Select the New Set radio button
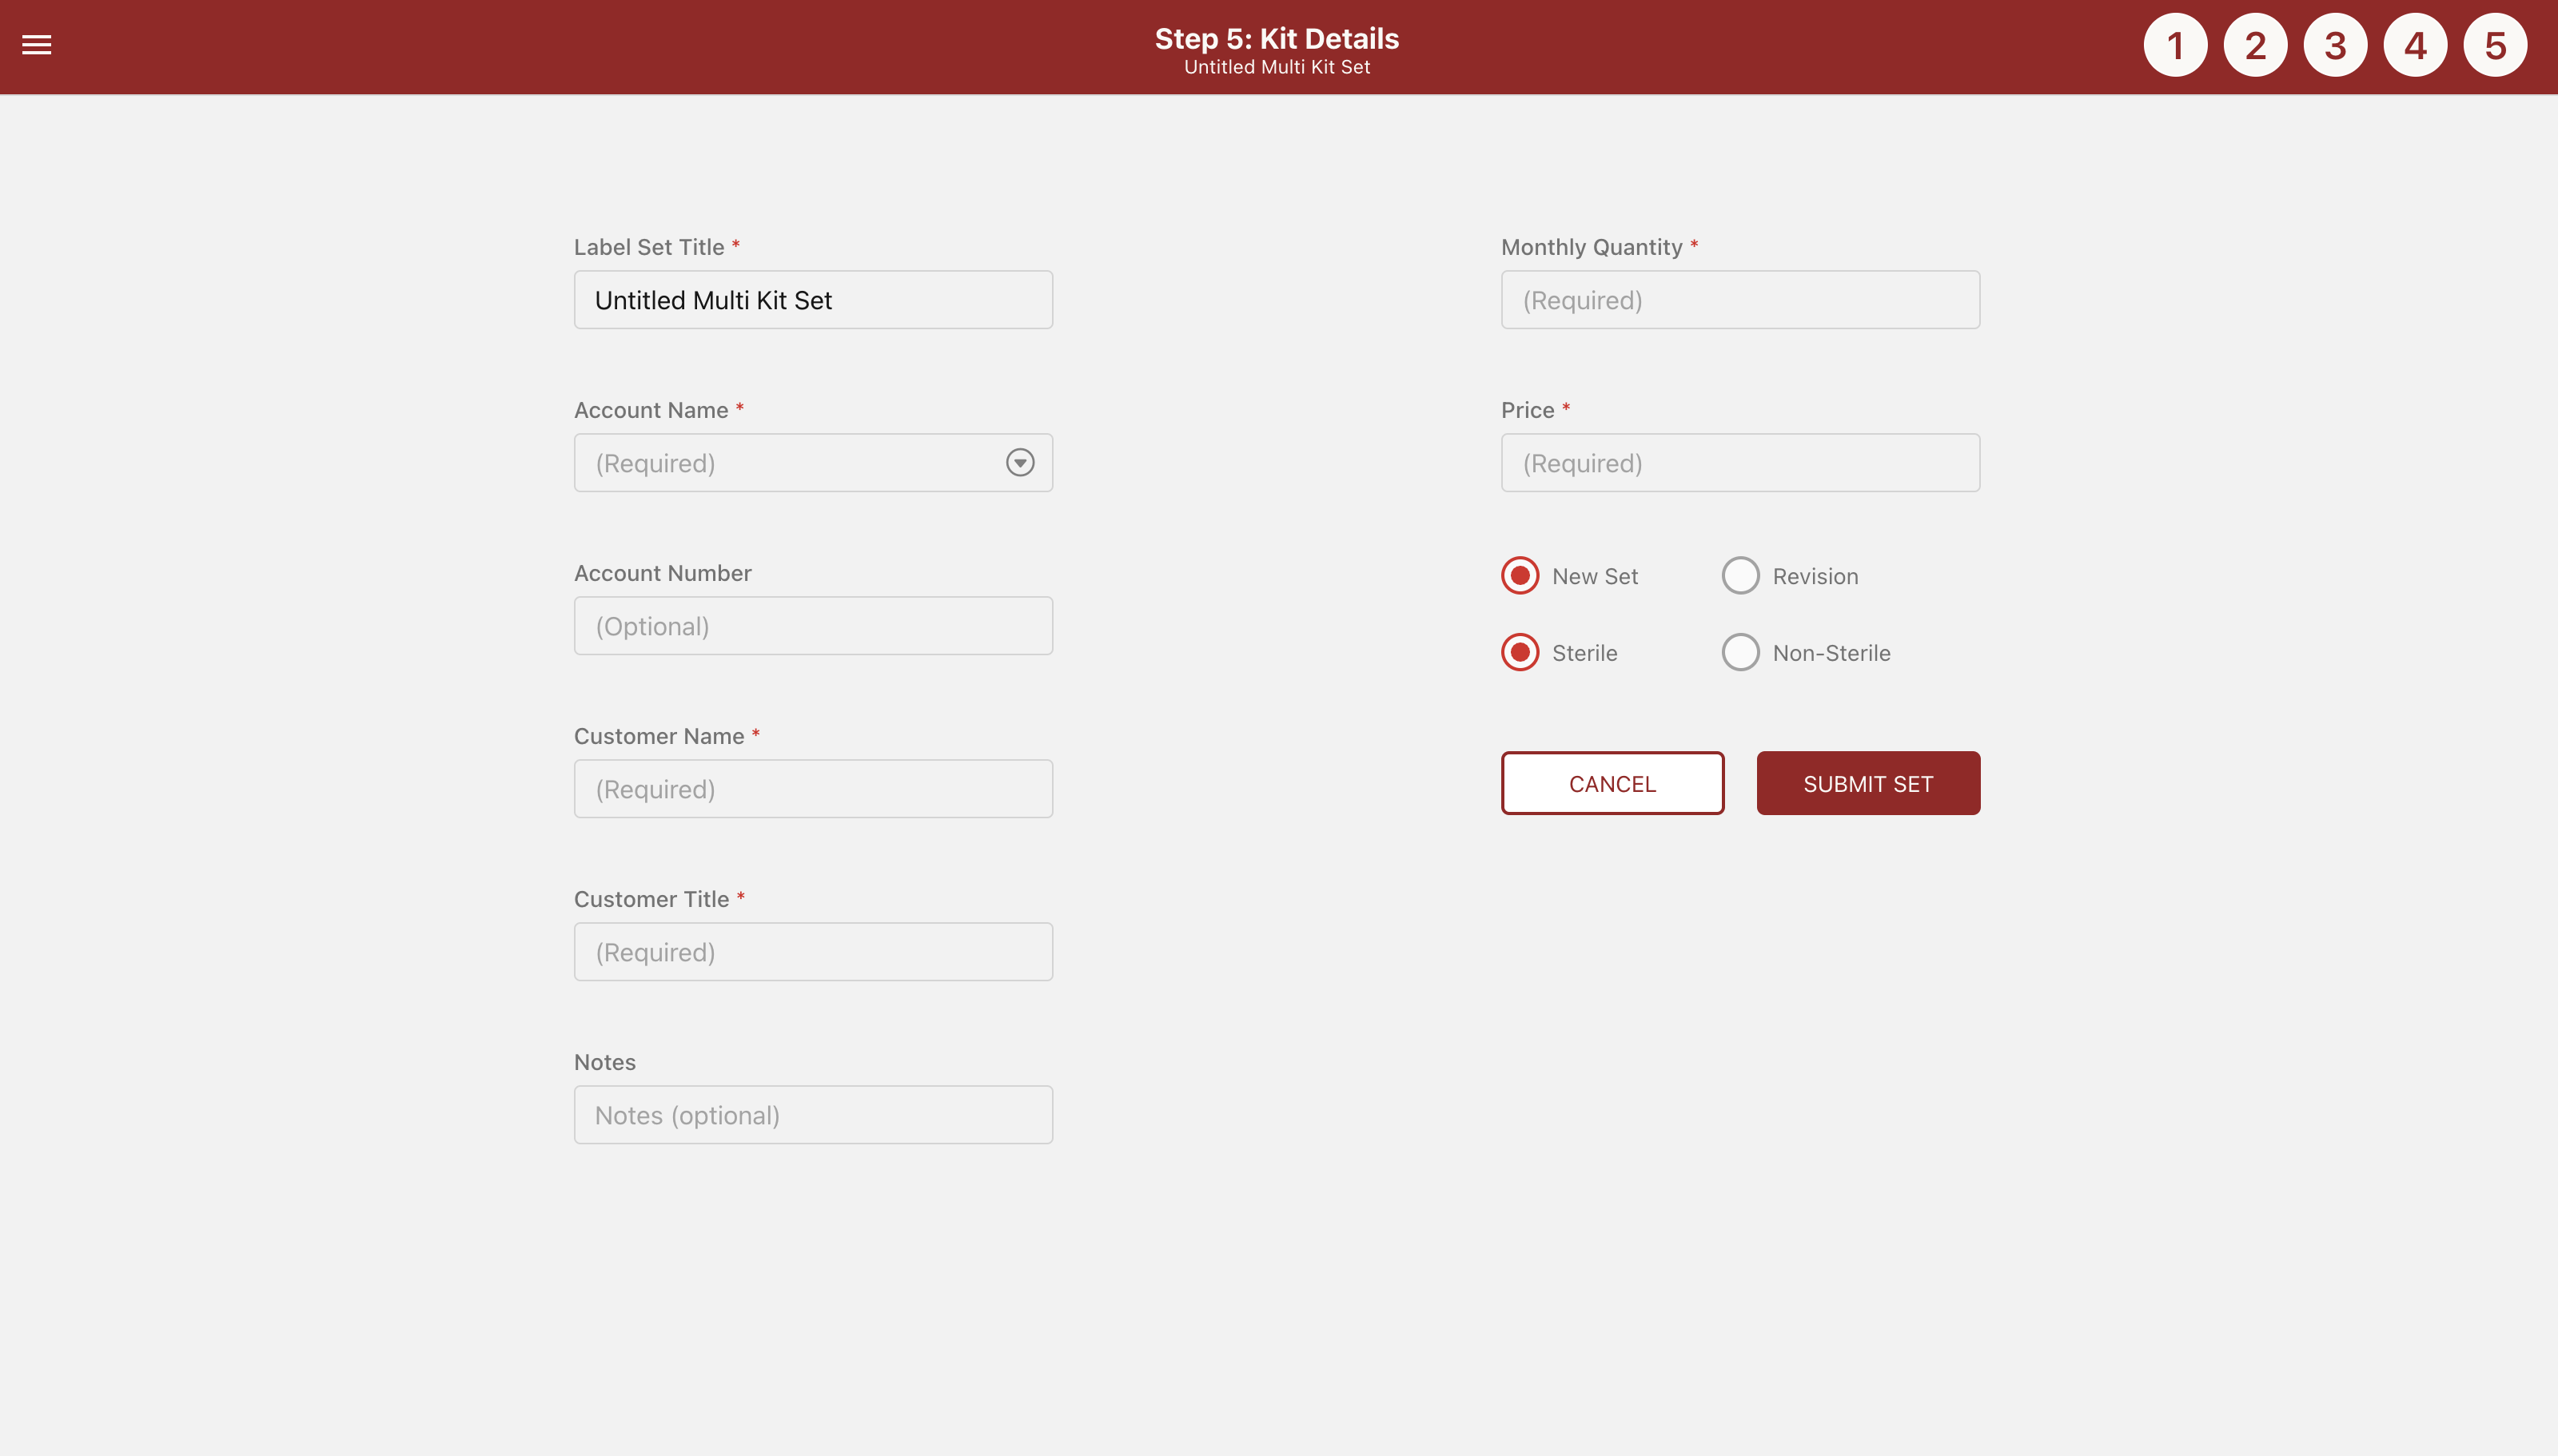Viewport: 2558px width, 1456px height. coord(1520,576)
